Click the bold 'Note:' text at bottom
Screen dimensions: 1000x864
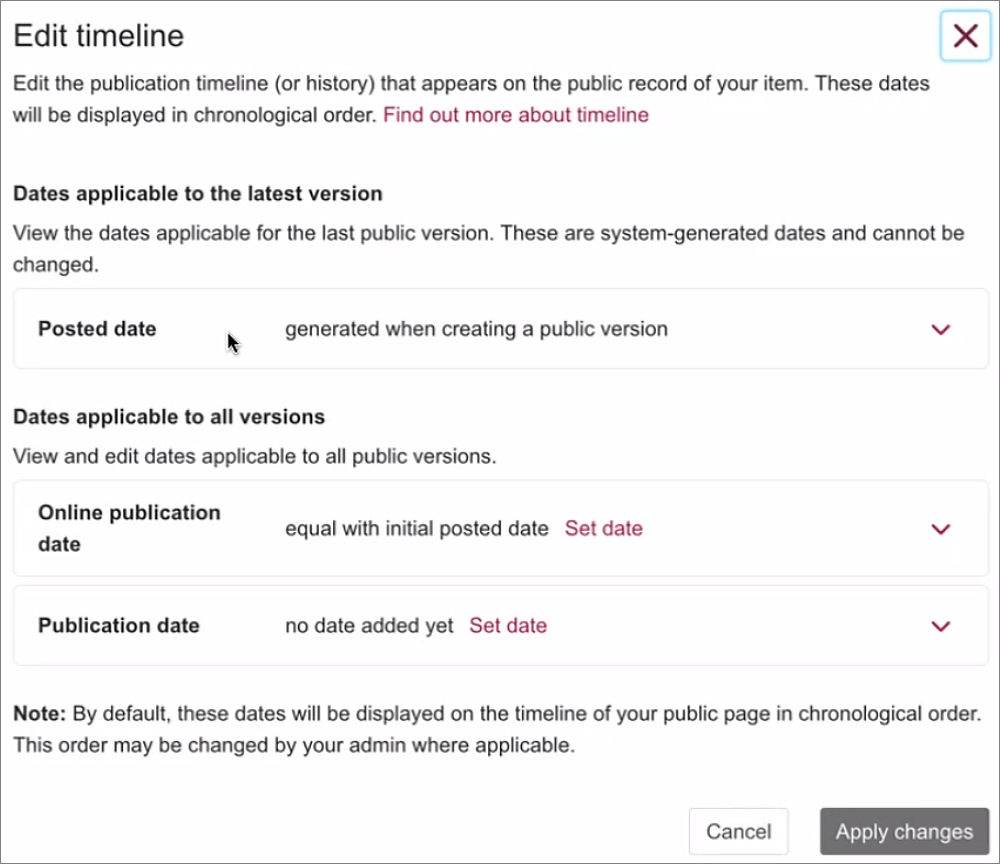click(x=39, y=715)
